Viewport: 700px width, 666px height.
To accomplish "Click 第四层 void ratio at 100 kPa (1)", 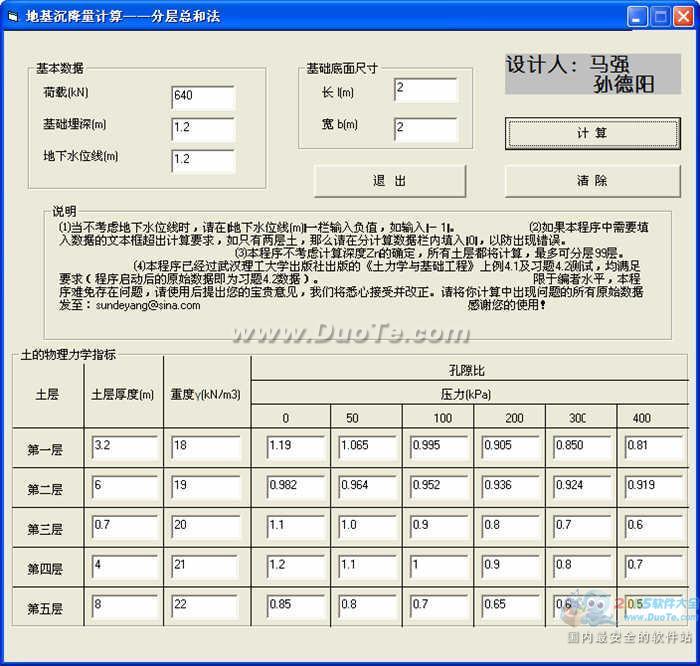I will click(x=439, y=567).
